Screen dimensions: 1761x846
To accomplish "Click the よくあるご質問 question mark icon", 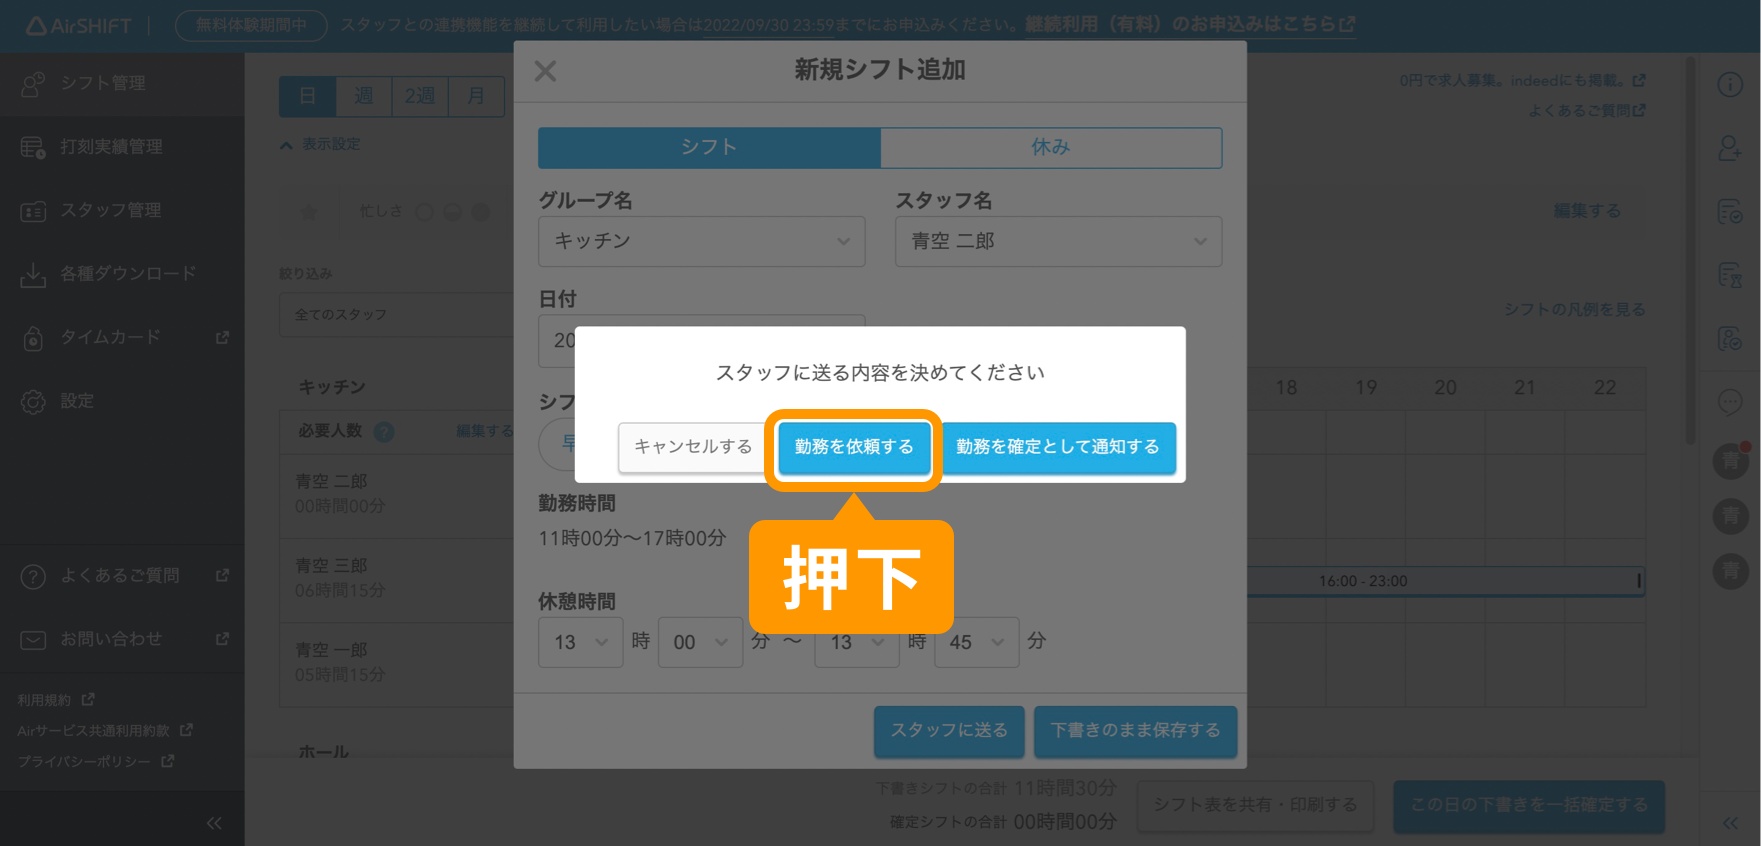I will pyautogui.click(x=33, y=577).
